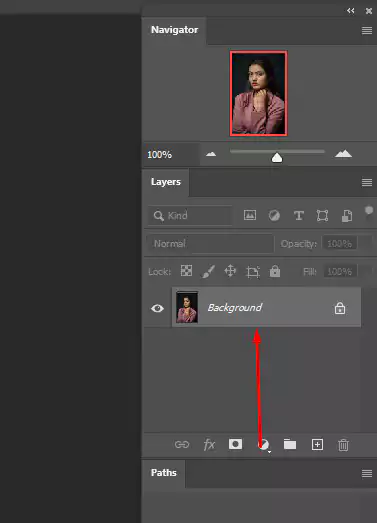Select the Background layer name
This screenshot has height=523, width=377.
click(x=235, y=308)
